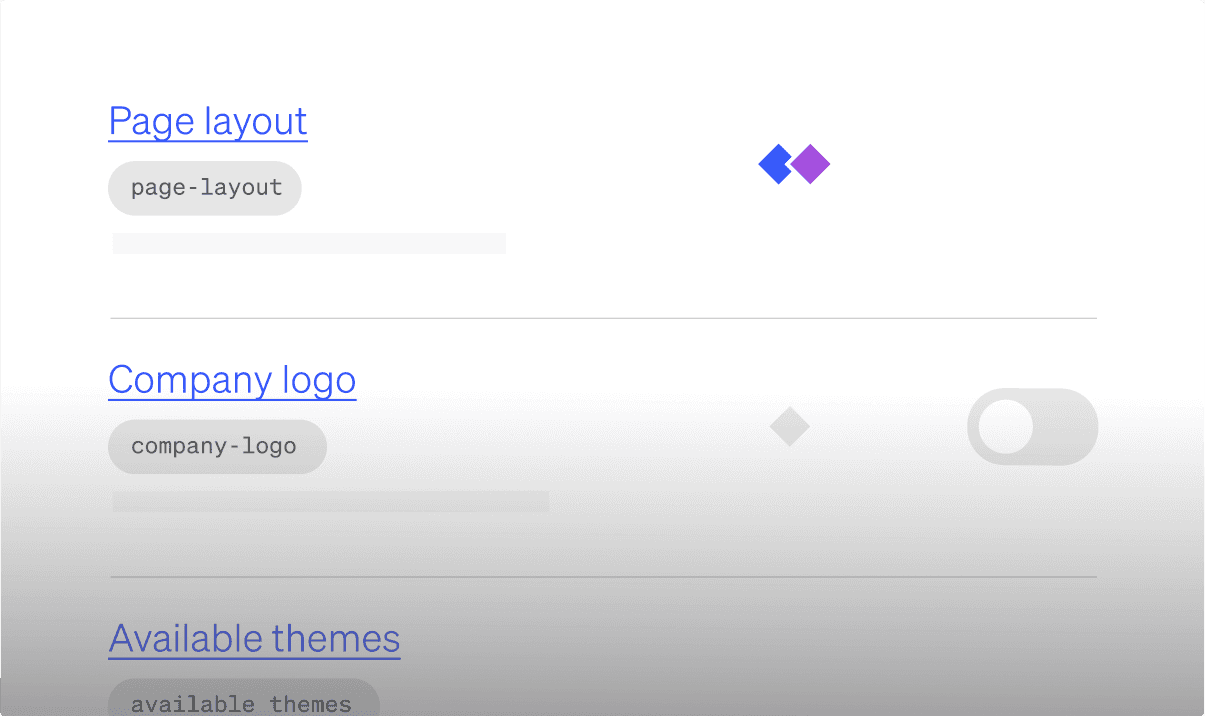Enable the Company logo toggle switch

click(x=1032, y=427)
